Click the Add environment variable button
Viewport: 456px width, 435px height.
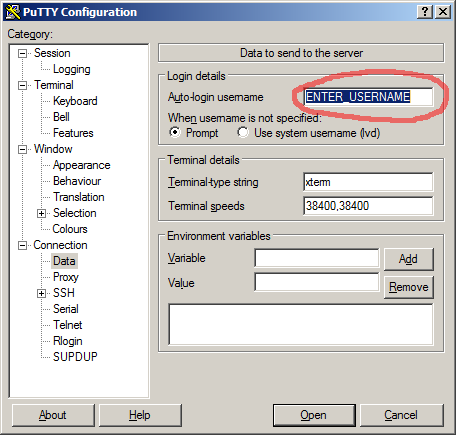(409, 259)
